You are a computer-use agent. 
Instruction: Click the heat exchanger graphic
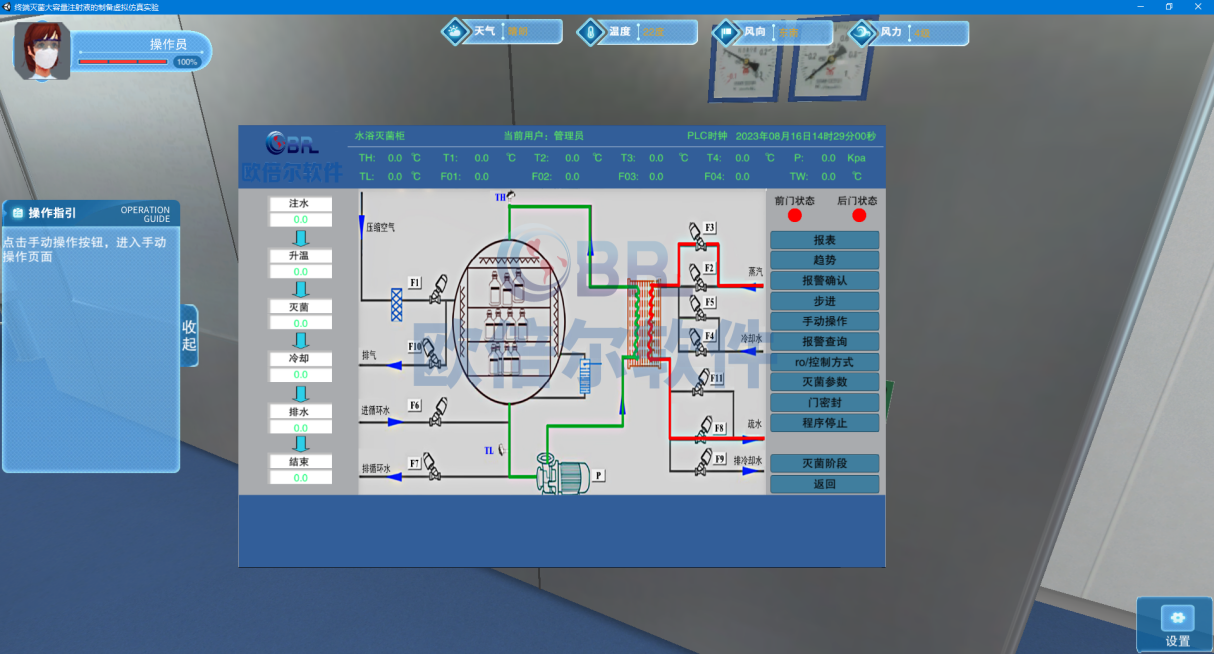point(644,323)
